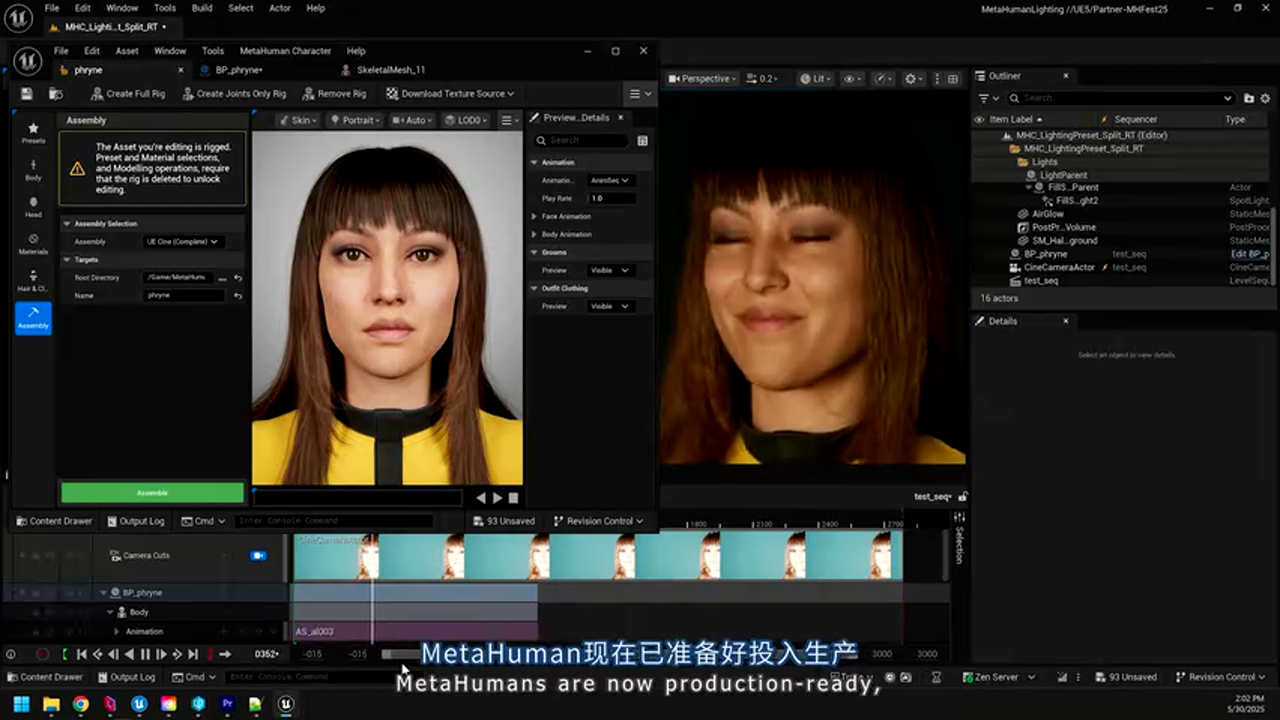This screenshot has width=1280, height=720.
Task: Open the Perspective viewport dropdown
Action: coord(703,79)
